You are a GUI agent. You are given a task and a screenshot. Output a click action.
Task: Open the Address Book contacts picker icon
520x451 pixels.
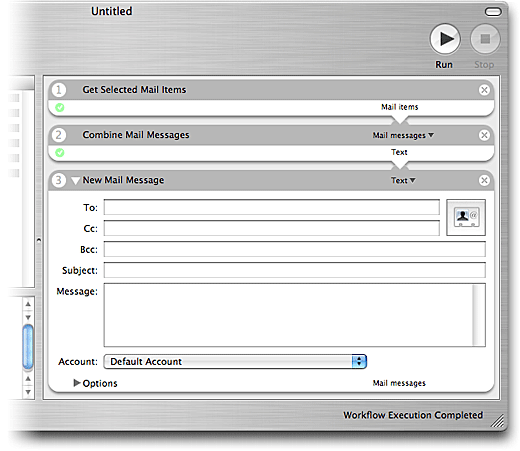pos(466,217)
